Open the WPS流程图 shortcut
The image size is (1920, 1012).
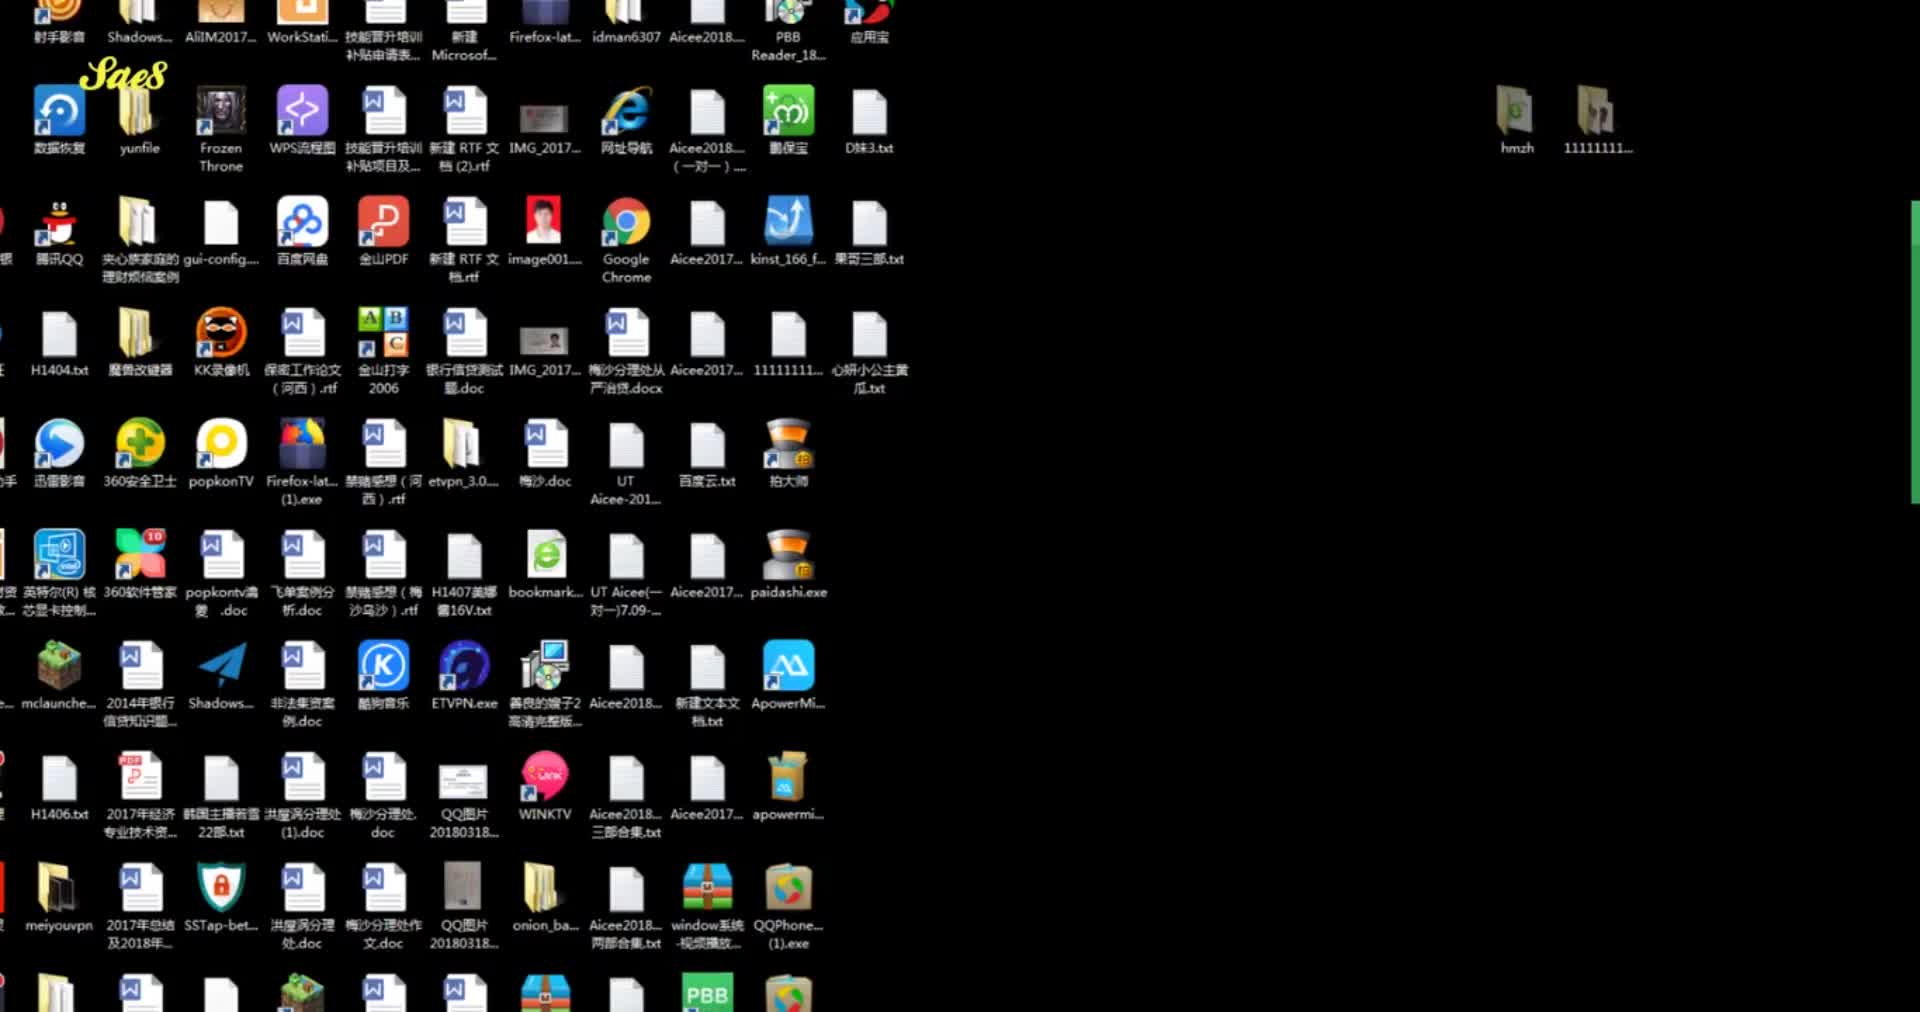coord(302,112)
